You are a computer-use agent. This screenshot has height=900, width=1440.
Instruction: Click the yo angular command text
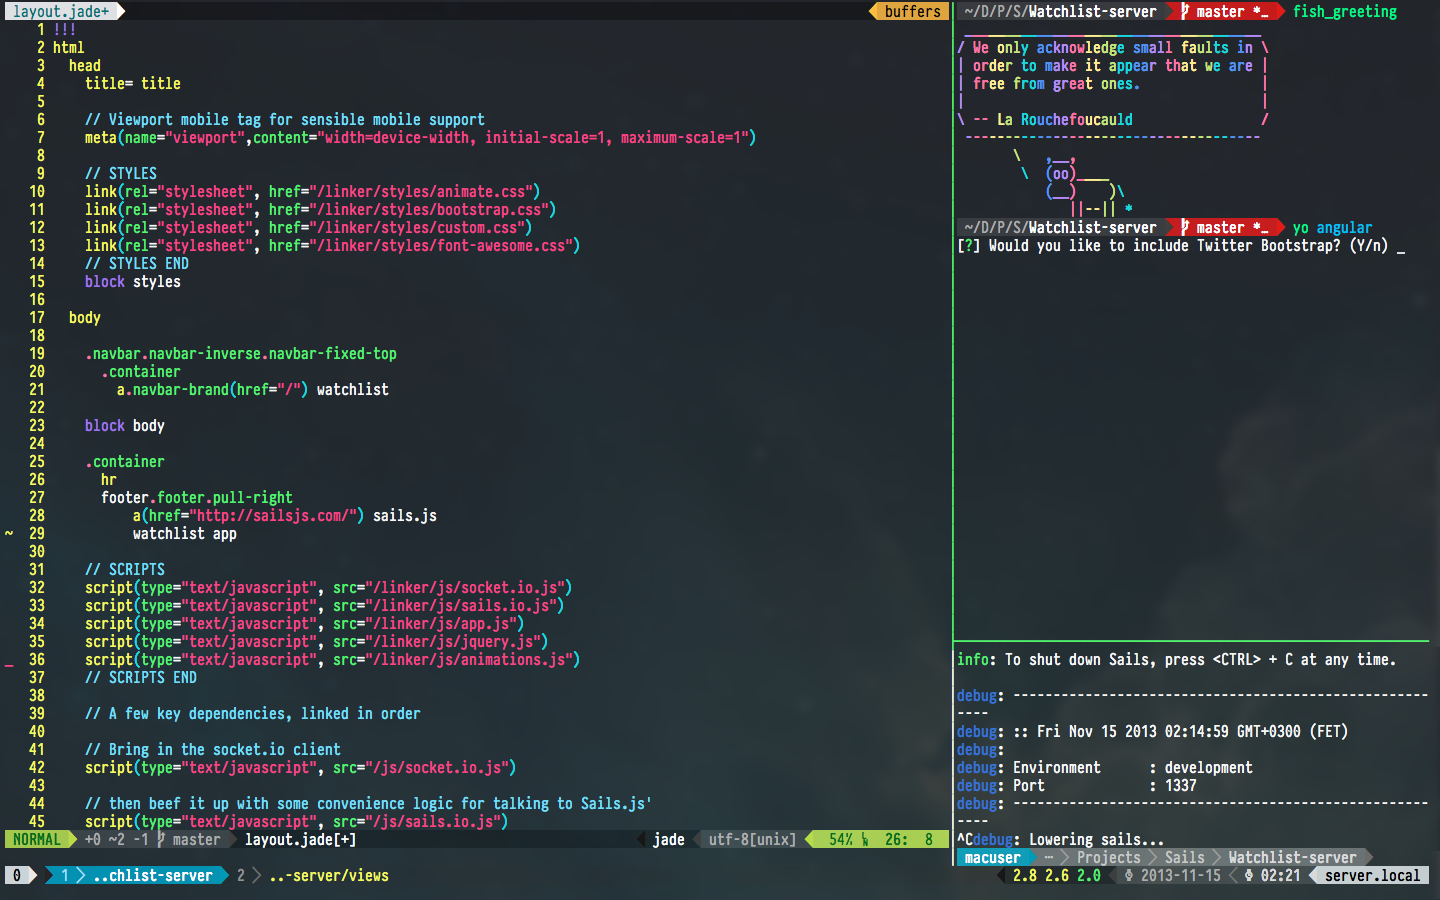pyautogui.click(x=1332, y=227)
